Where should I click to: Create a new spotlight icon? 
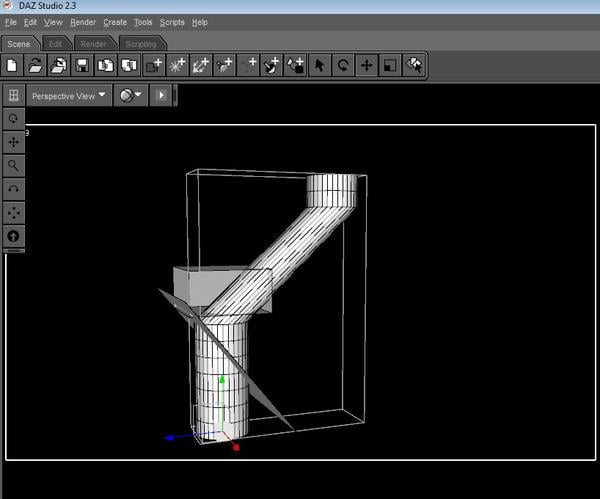(x=224, y=65)
